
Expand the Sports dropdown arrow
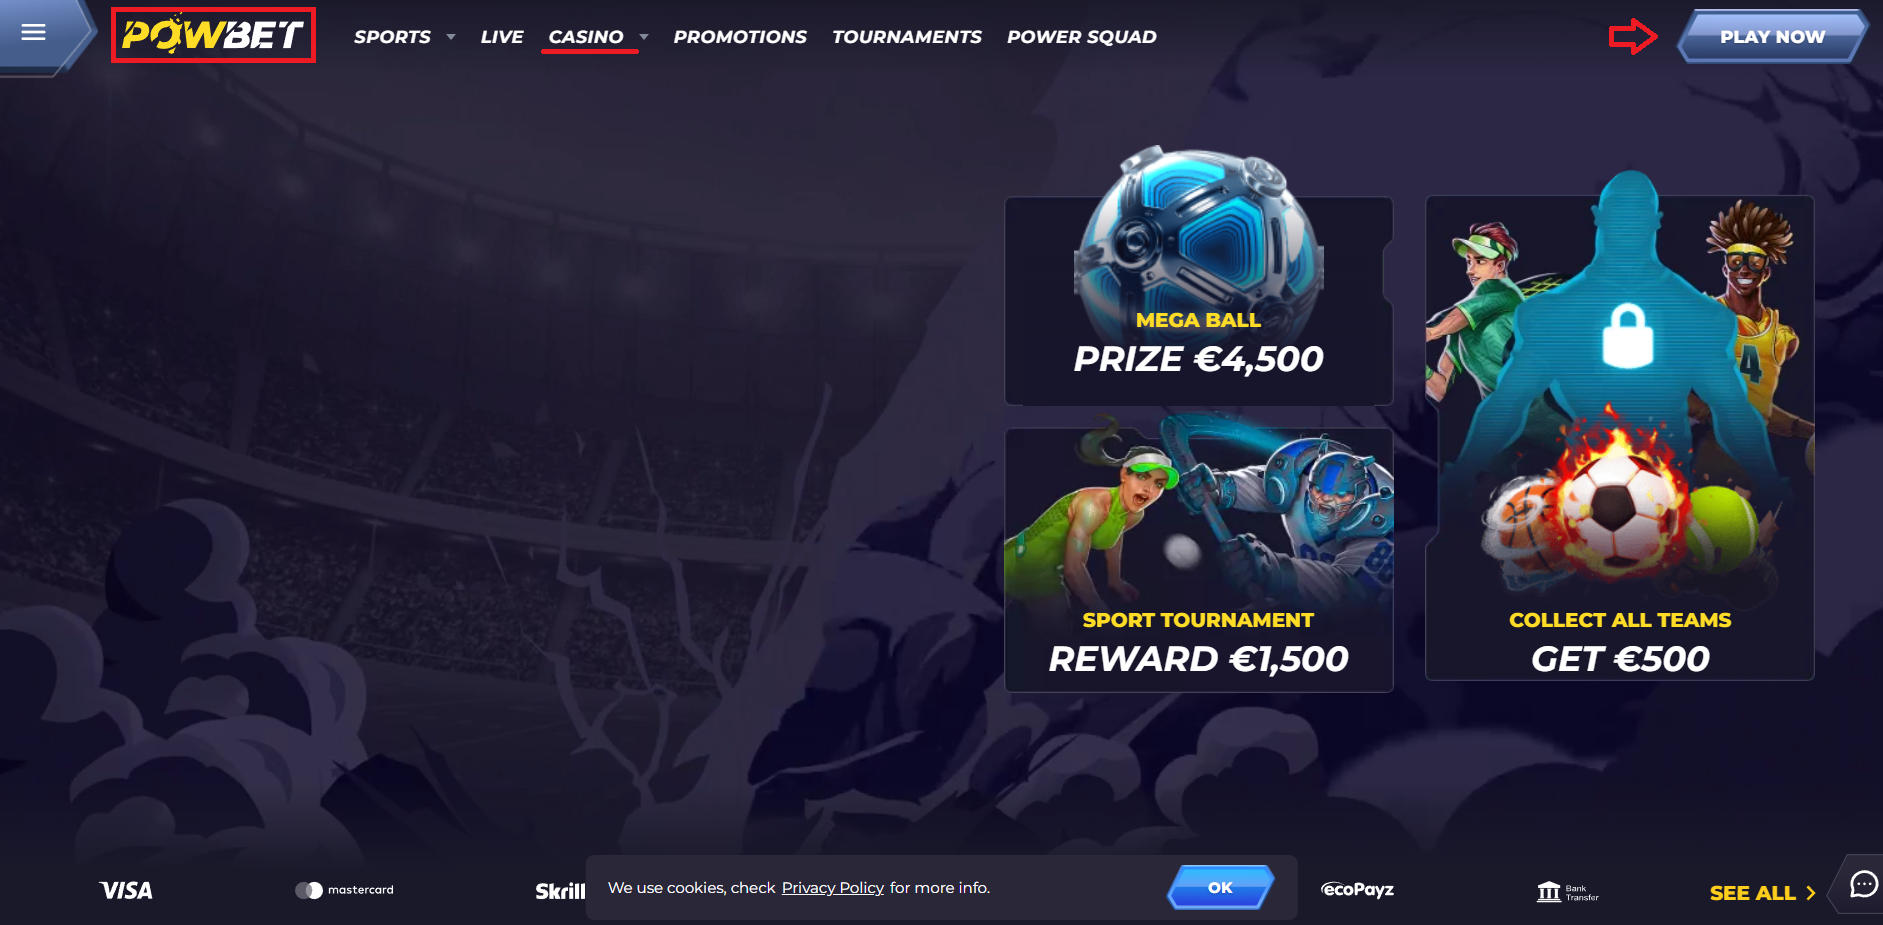pos(451,37)
